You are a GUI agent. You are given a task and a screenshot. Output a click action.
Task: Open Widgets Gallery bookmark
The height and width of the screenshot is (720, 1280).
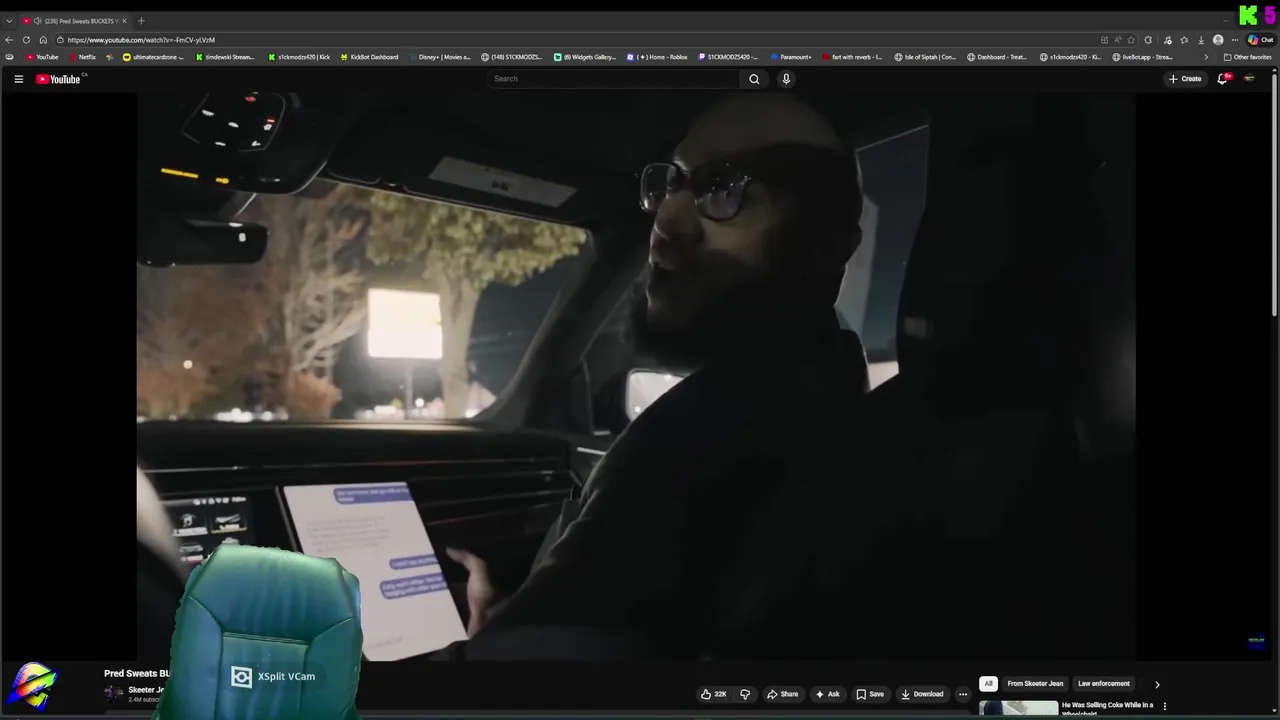pyautogui.click(x=585, y=57)
